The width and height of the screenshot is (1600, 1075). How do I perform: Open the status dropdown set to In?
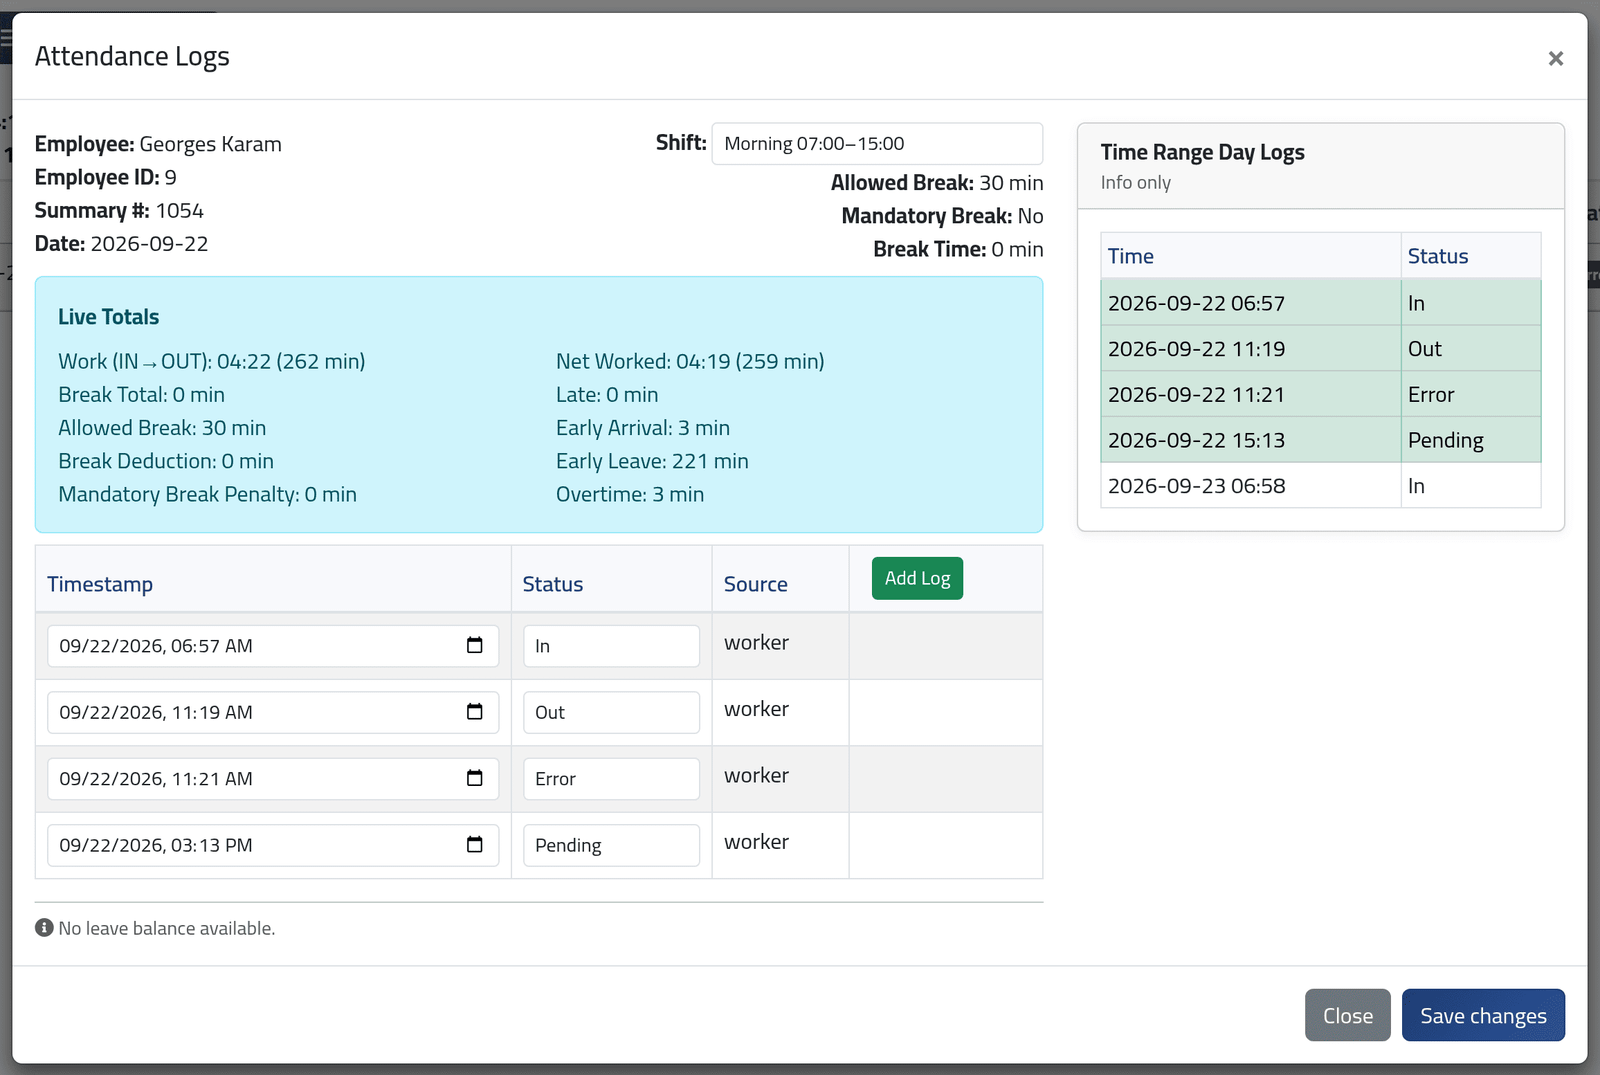[611, 646]
